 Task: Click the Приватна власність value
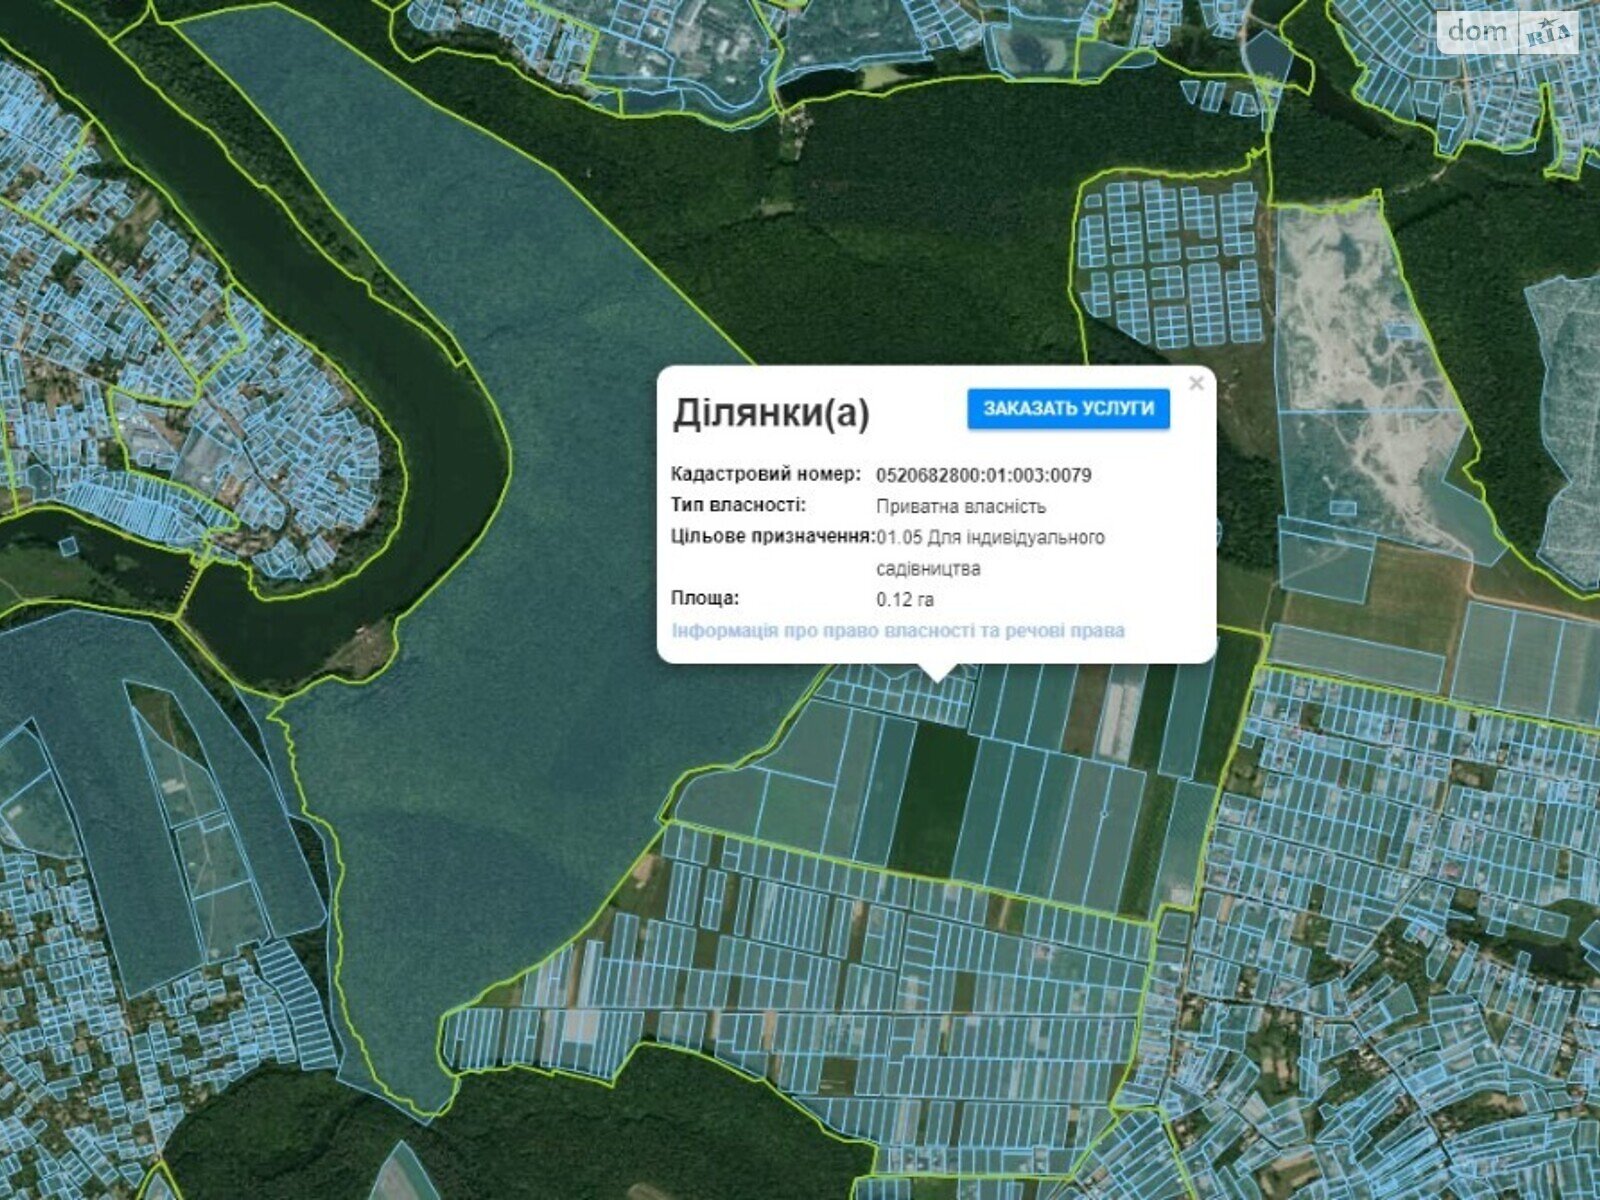click(x=961, y=506)
